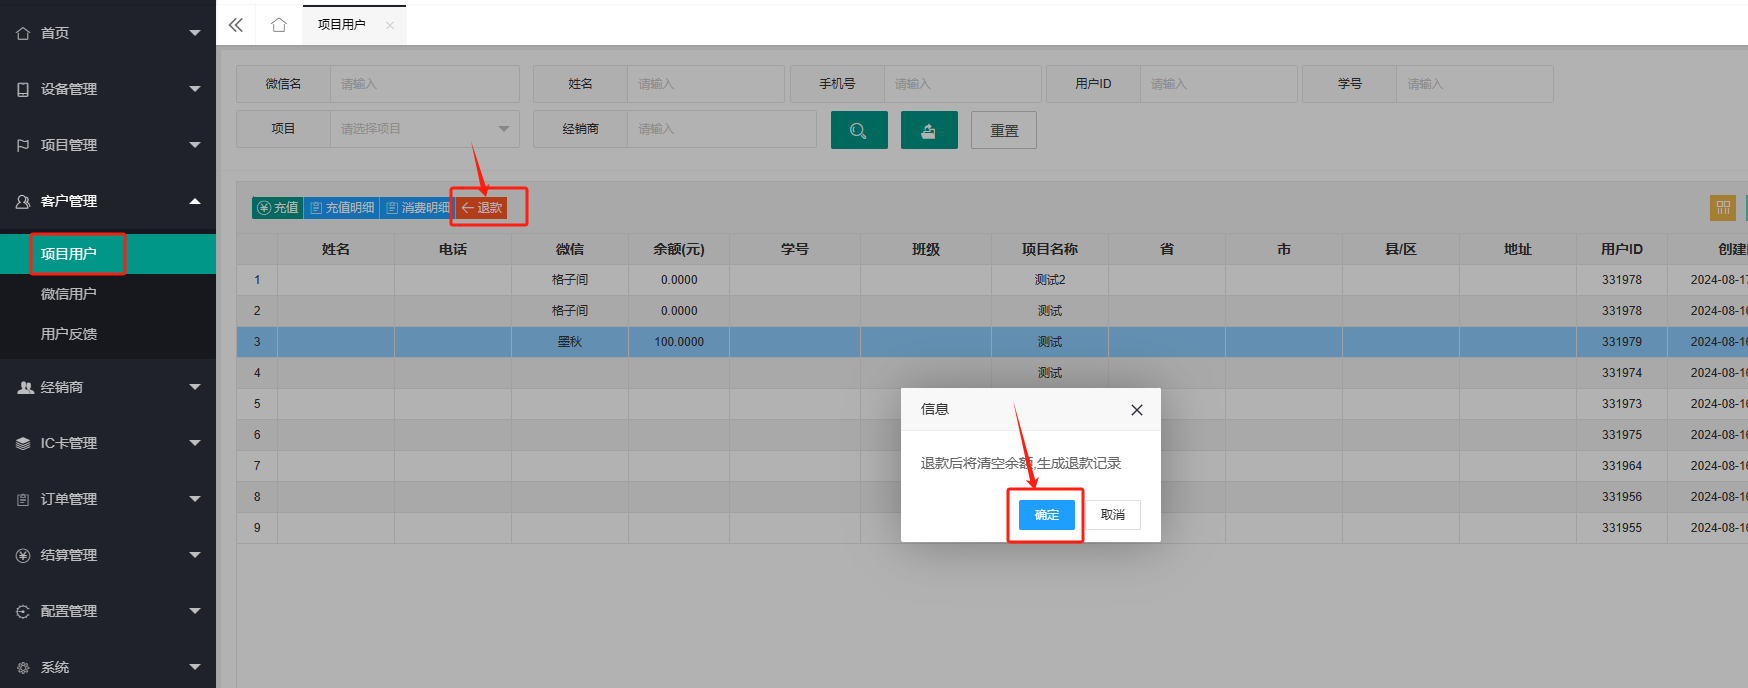1748x688 pixels.
Task: Click the 系统 gear icon
Action: pos(23,667)
